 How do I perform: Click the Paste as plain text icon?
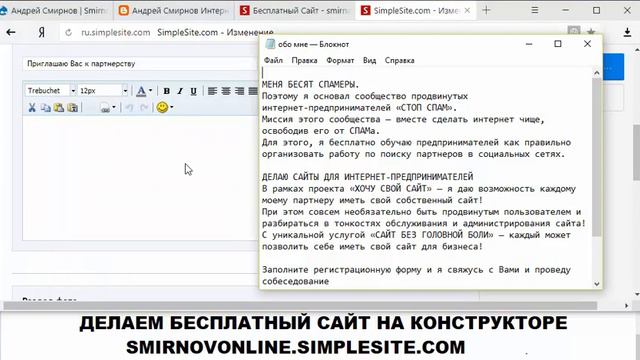[73, 108]
